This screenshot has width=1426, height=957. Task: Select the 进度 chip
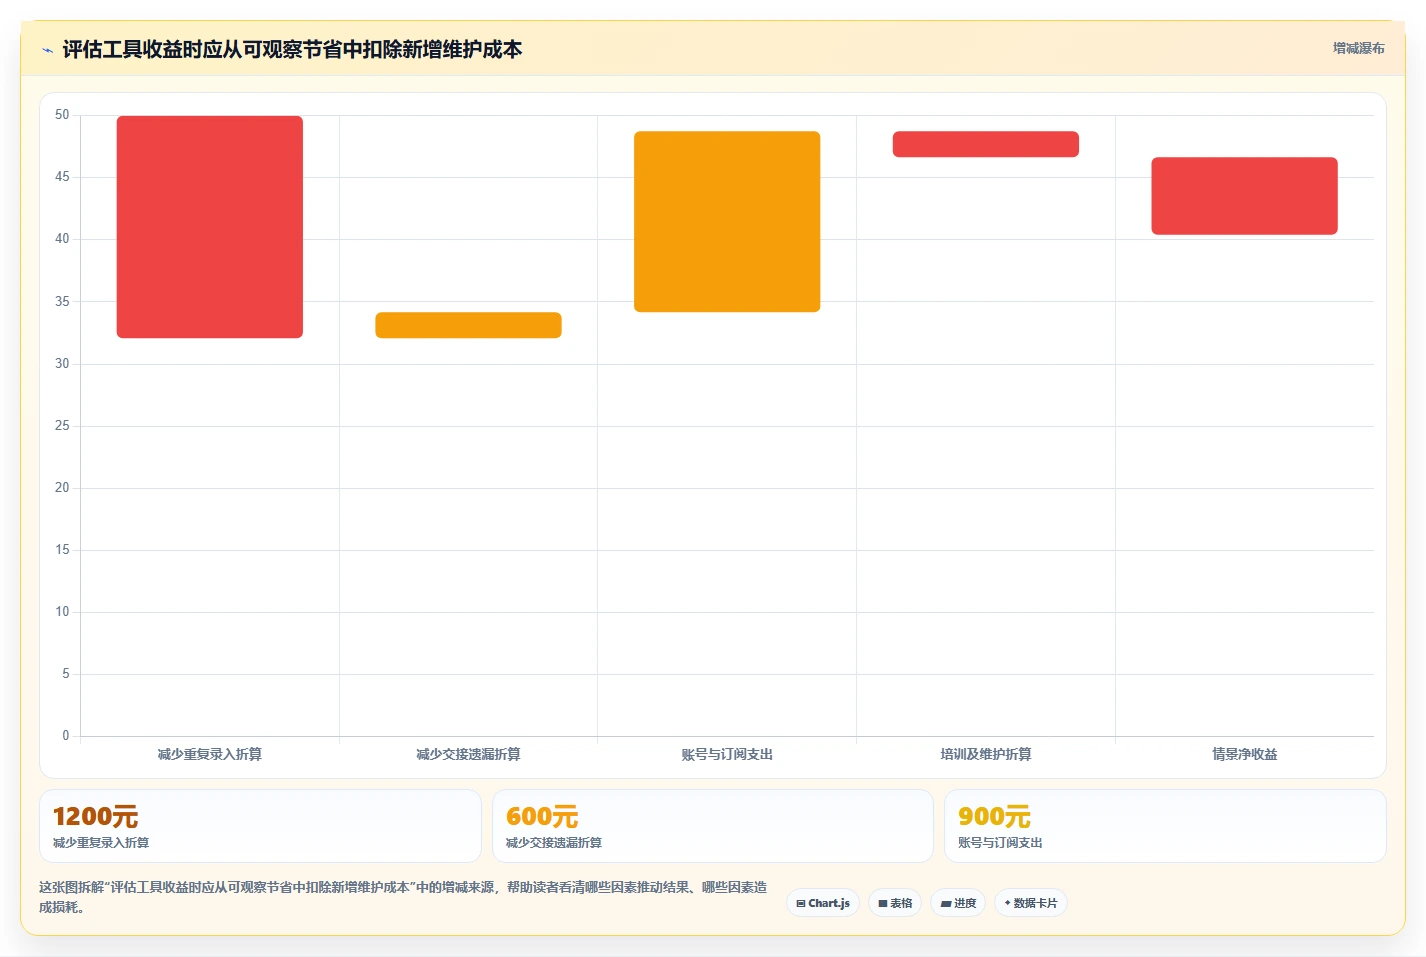[x=958, y=903]
